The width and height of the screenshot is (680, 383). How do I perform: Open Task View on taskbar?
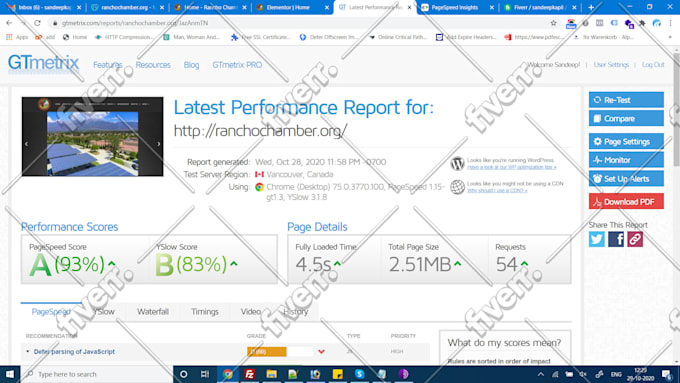click(x=205, y=374)
